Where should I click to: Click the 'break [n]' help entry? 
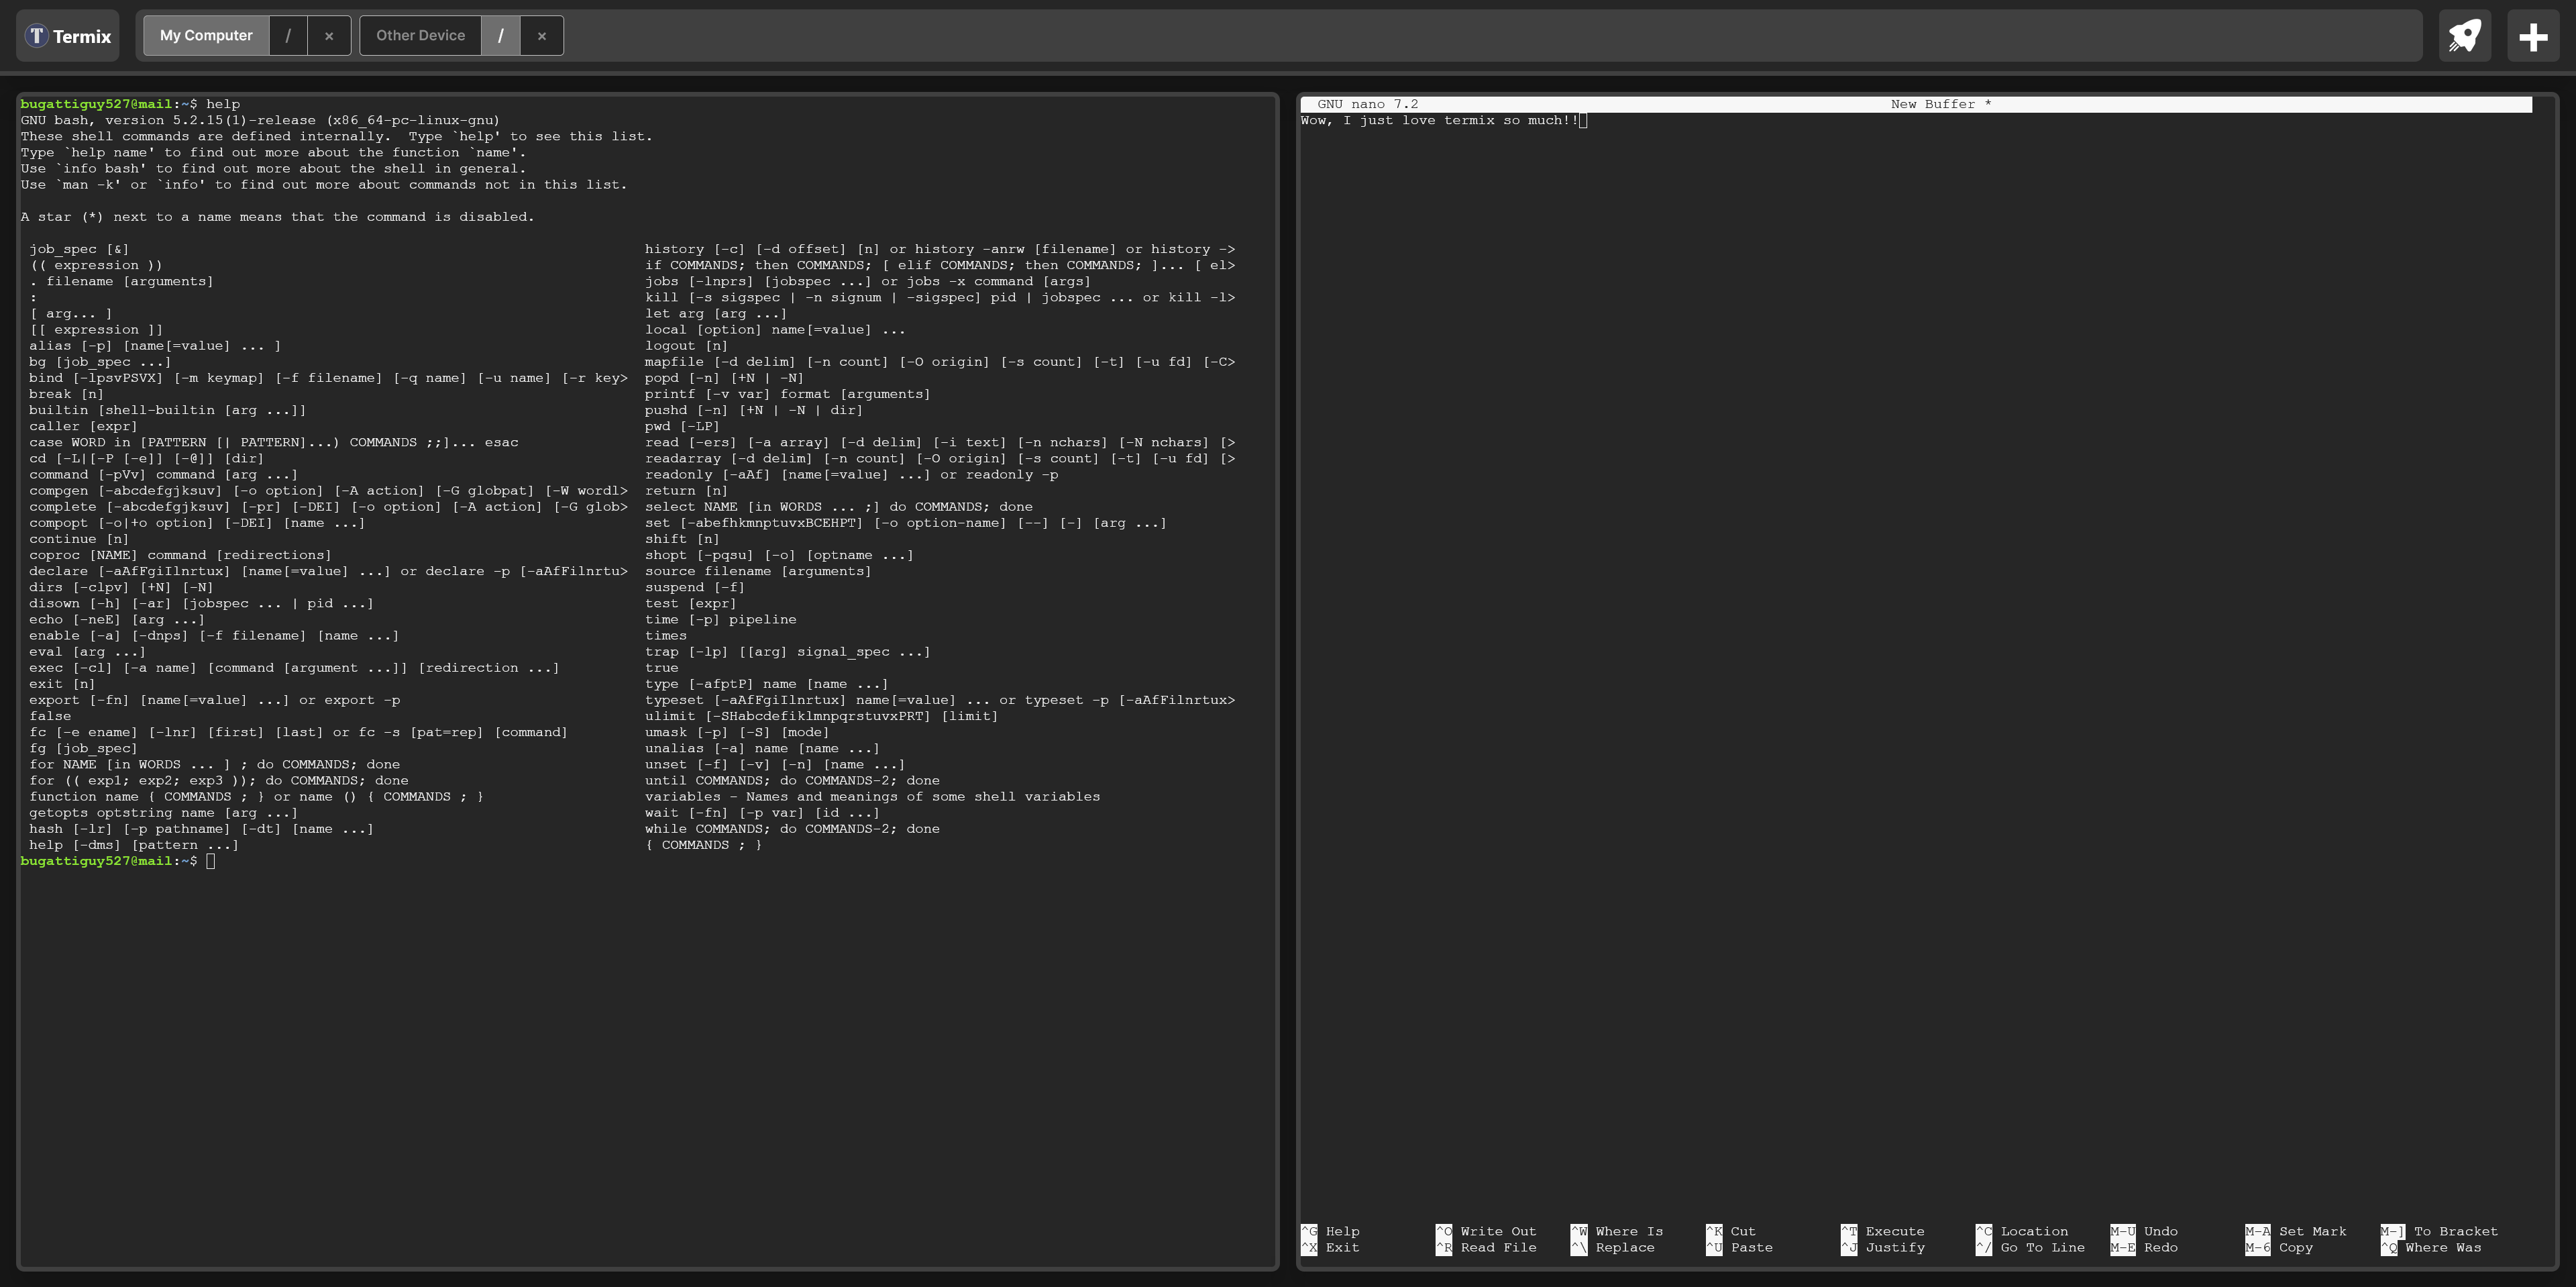66,394
